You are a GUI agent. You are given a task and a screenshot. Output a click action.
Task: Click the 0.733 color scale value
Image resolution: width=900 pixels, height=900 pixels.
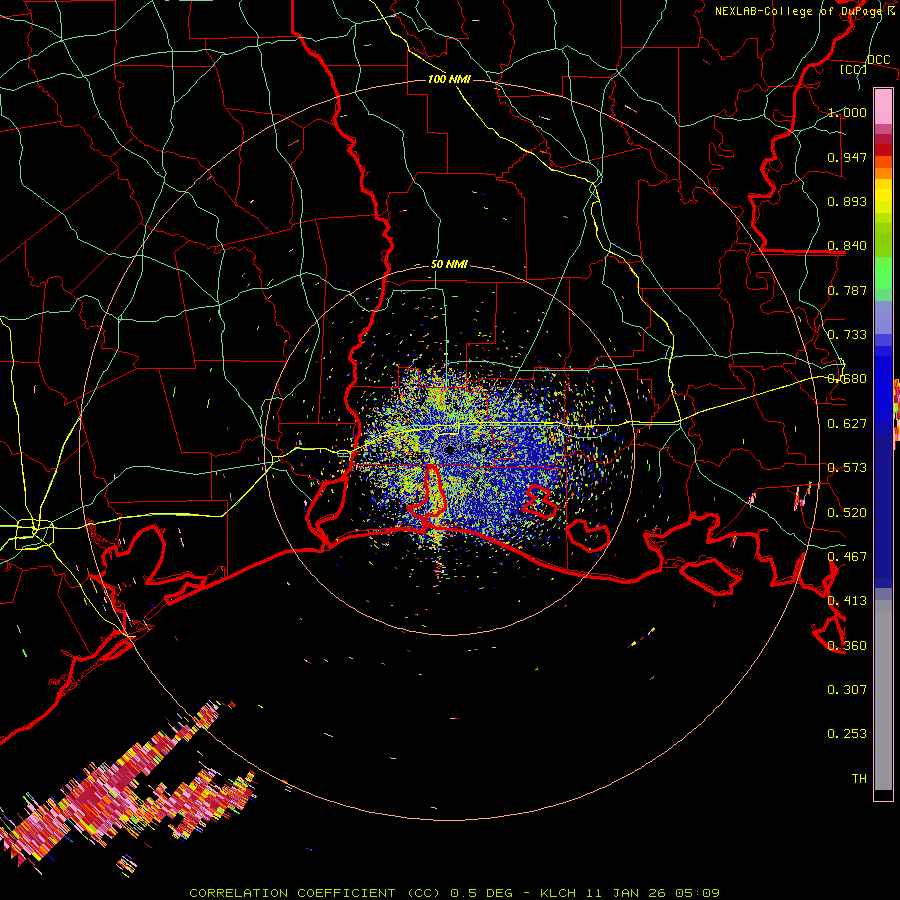pyautogui.click(x=847, y=335)
